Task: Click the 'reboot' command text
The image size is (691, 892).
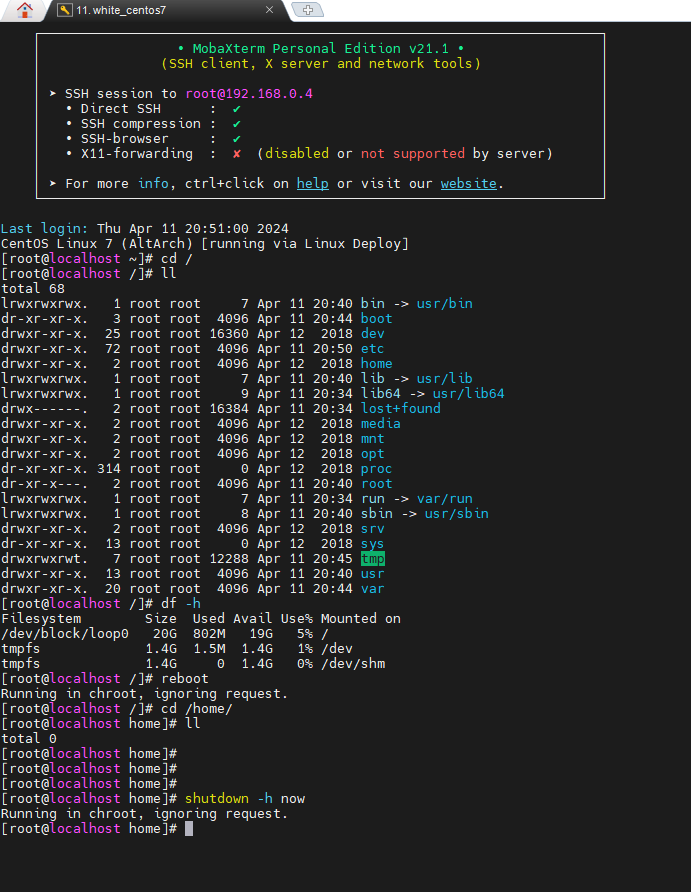Action: [x=185, y=679]
